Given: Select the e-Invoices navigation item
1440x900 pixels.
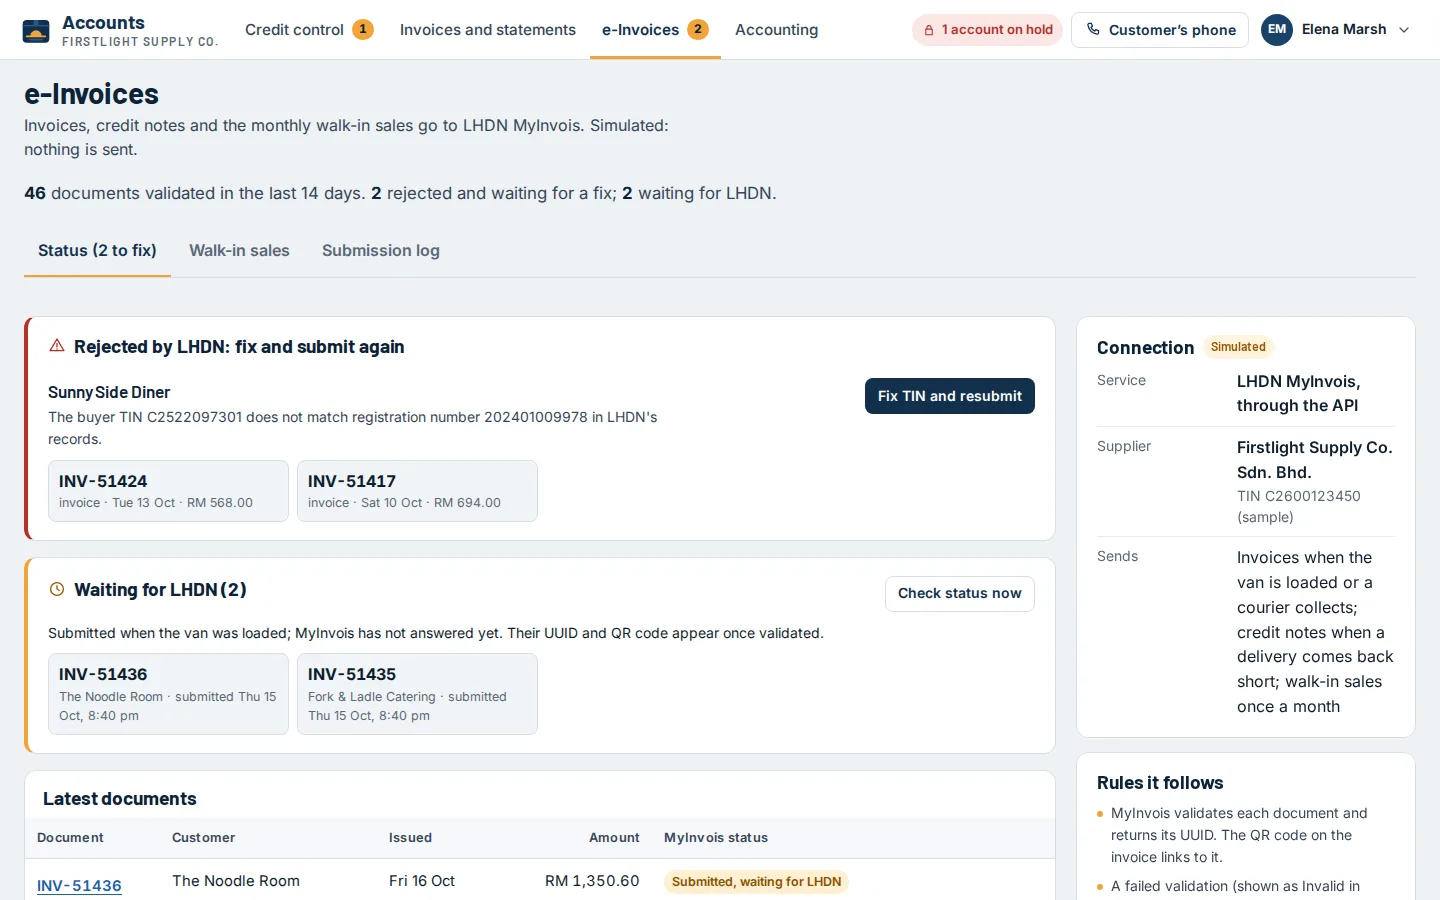Looking at the screenshot, I should tap(655, 30).
